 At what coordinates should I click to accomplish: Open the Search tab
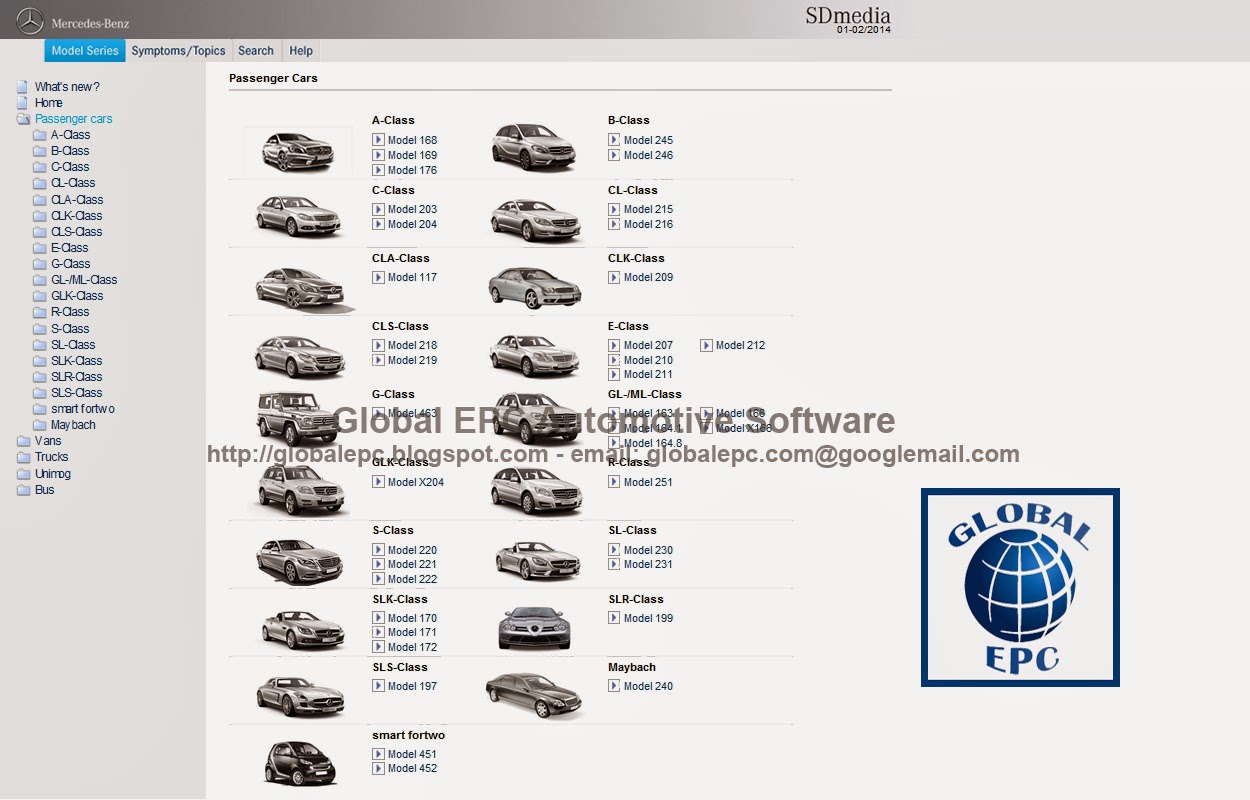(256, 51)
